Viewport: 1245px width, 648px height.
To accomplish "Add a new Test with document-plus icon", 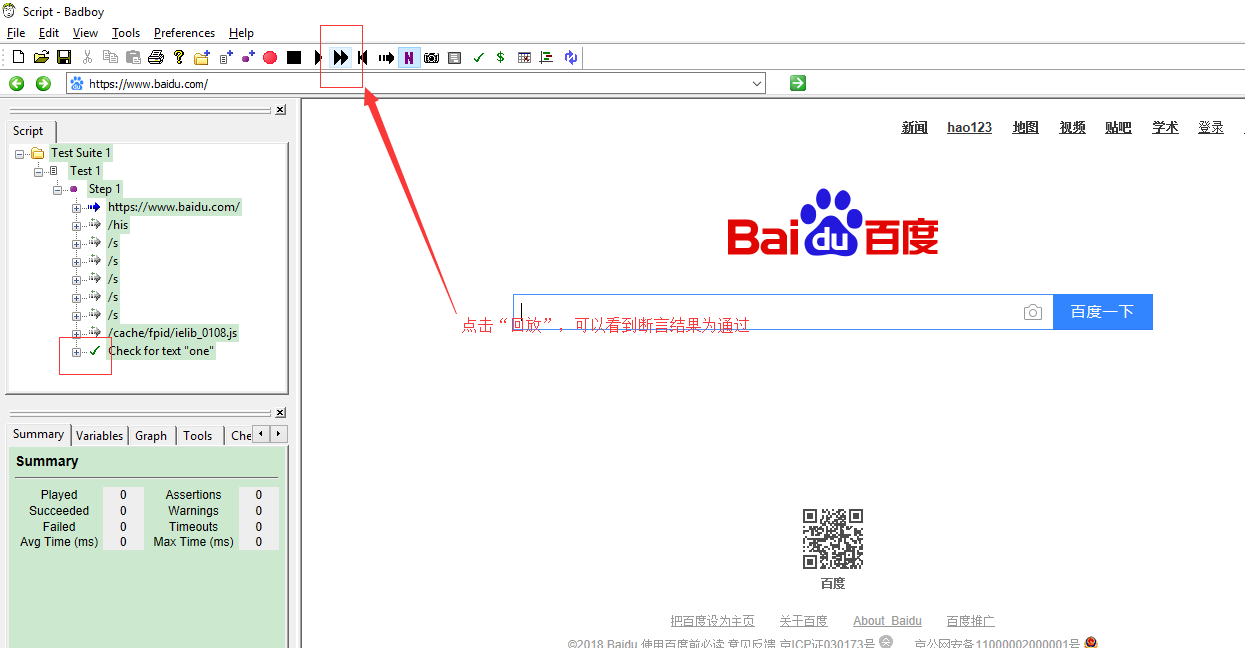I will [226, 57].
